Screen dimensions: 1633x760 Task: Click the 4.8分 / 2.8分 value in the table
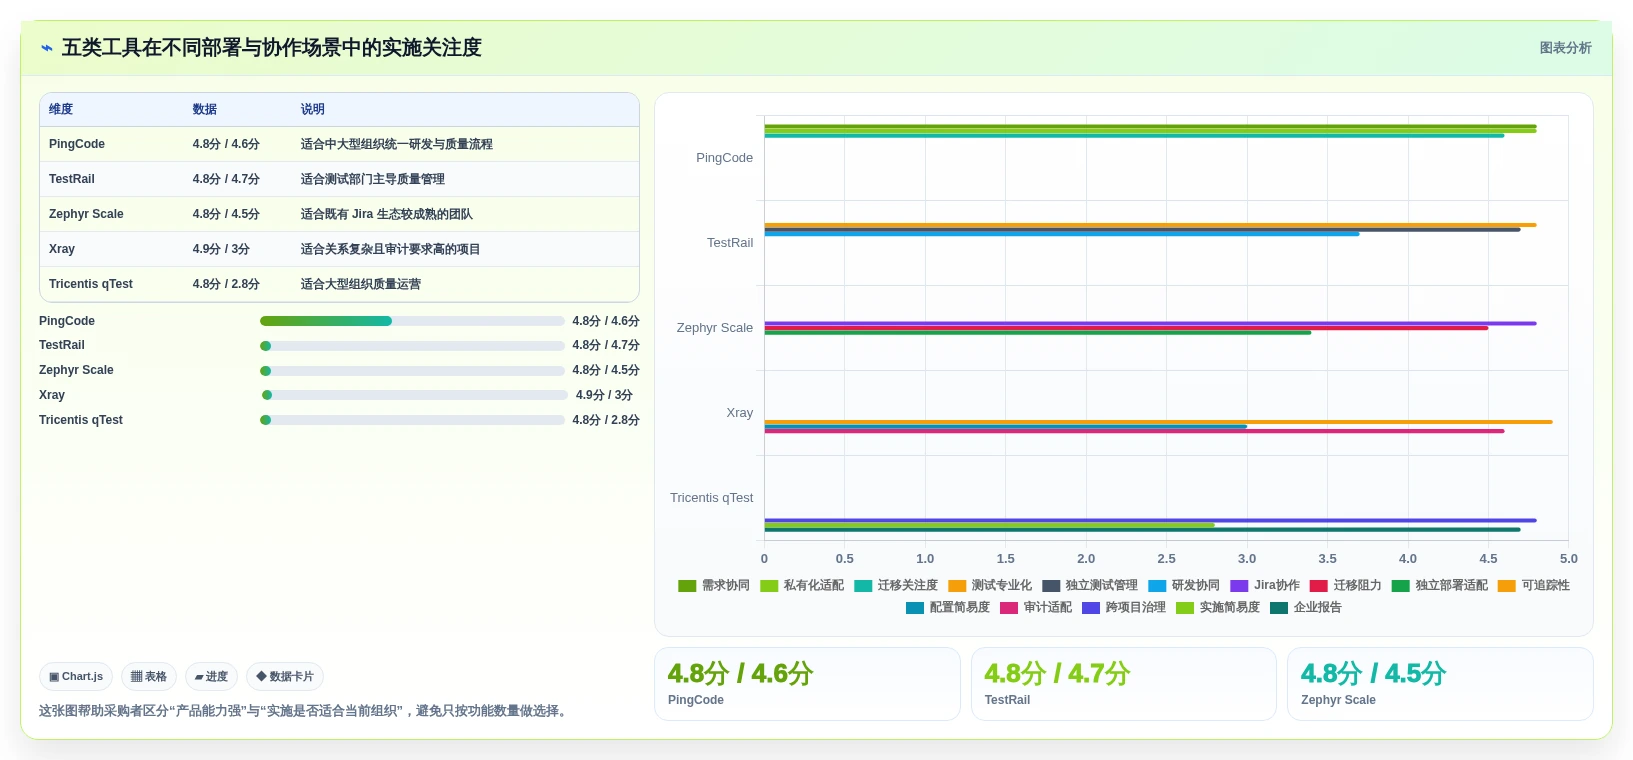226,284
